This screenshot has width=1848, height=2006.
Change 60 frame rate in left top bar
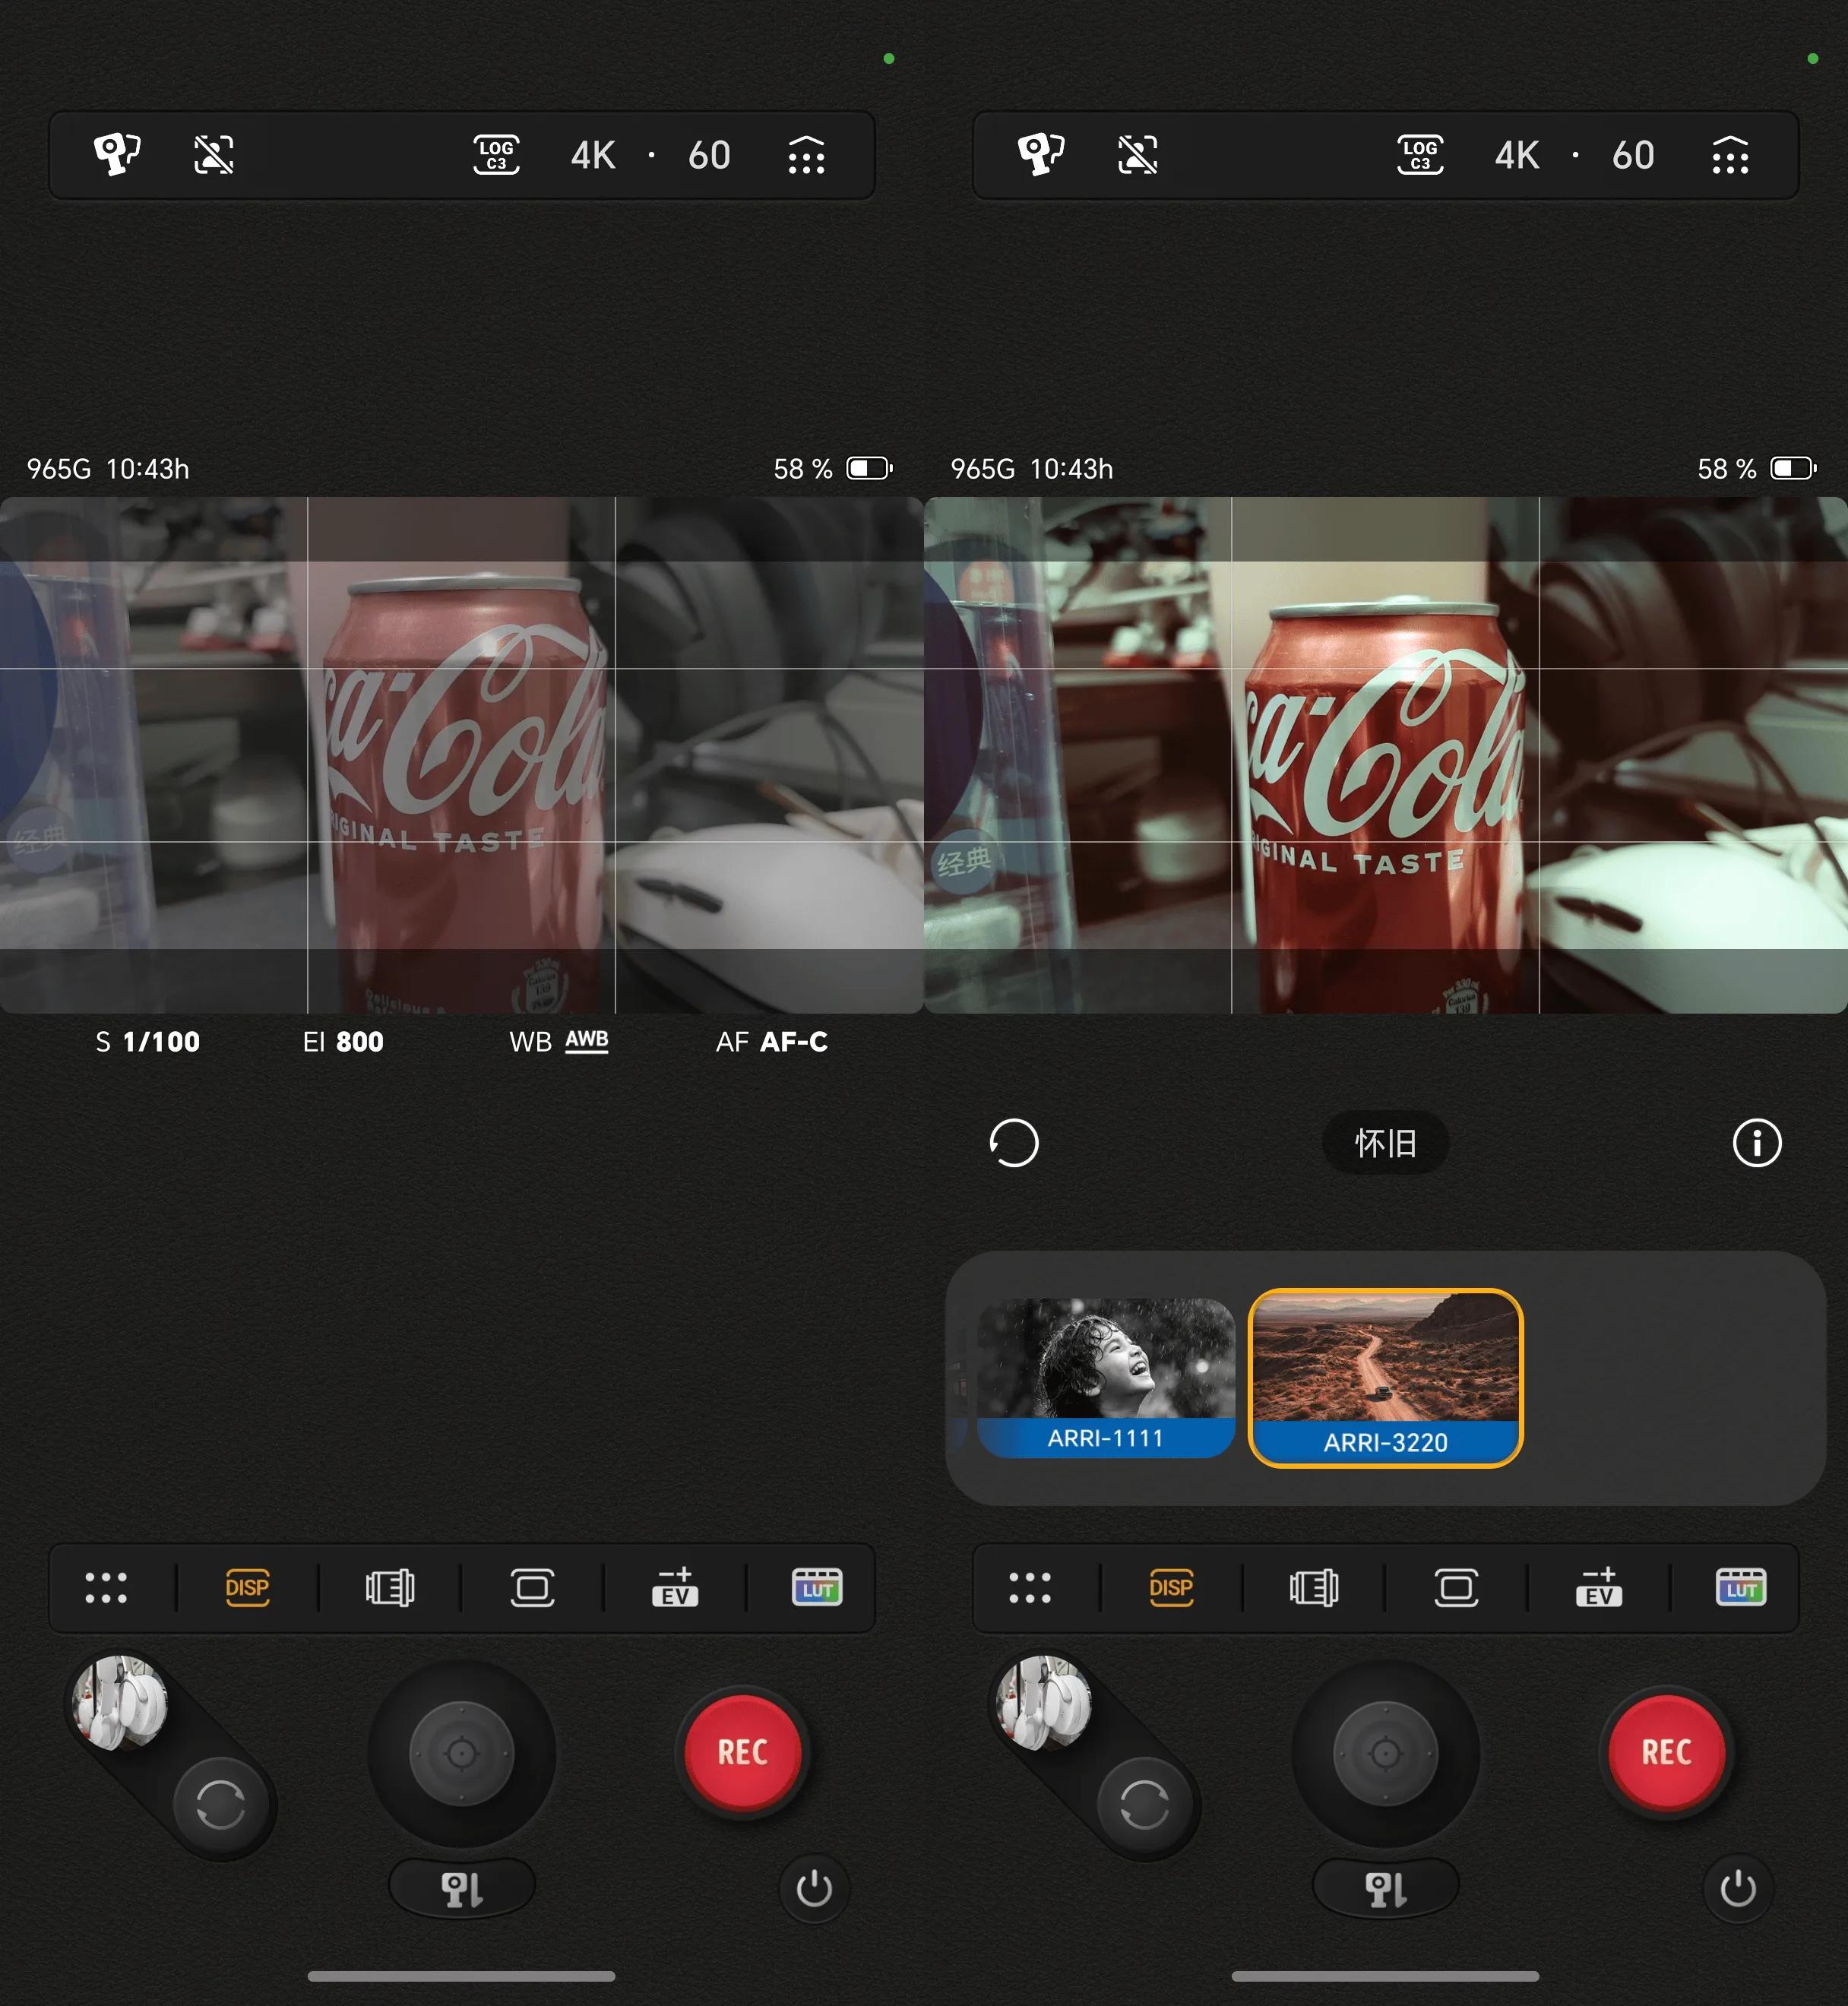[x=709, y=155]
